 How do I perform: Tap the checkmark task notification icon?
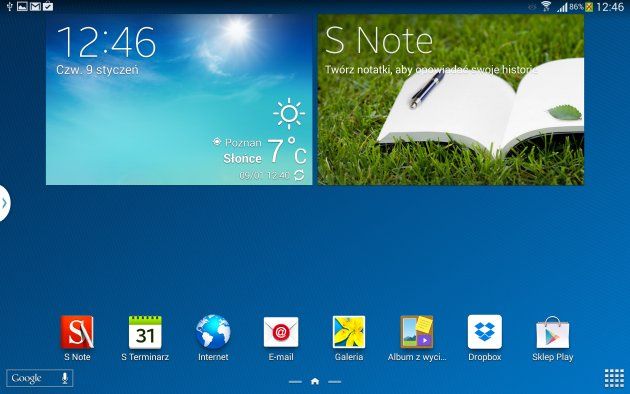[48, 6]
